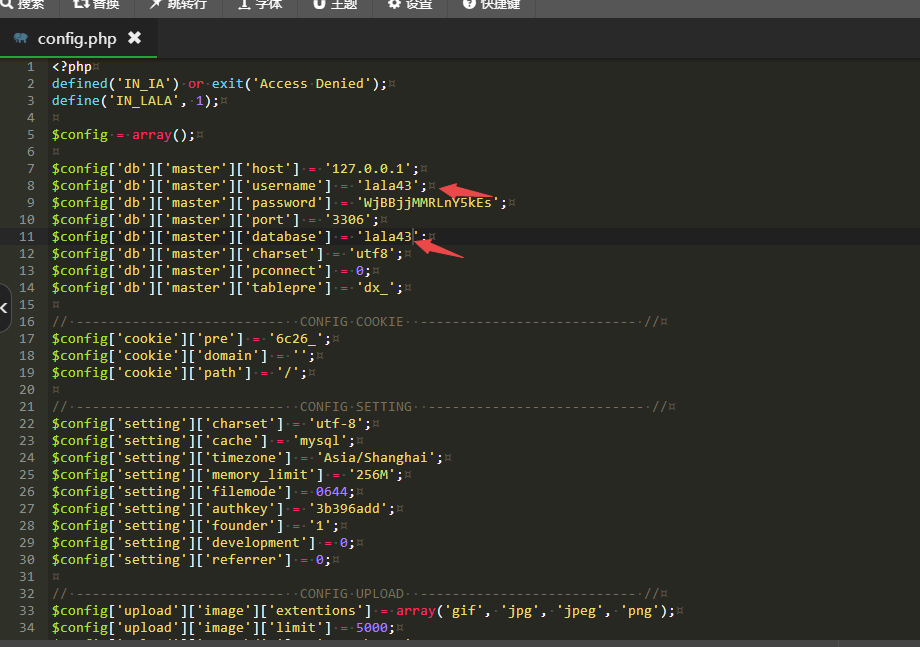Viewport: 920px width, 647px height.
Task: Click the '127.0.0.1' host value
Action: [368, 169]
